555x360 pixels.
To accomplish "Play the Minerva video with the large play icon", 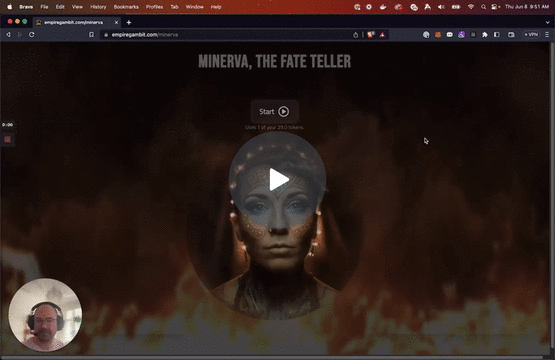I will (x=279, y=180).
